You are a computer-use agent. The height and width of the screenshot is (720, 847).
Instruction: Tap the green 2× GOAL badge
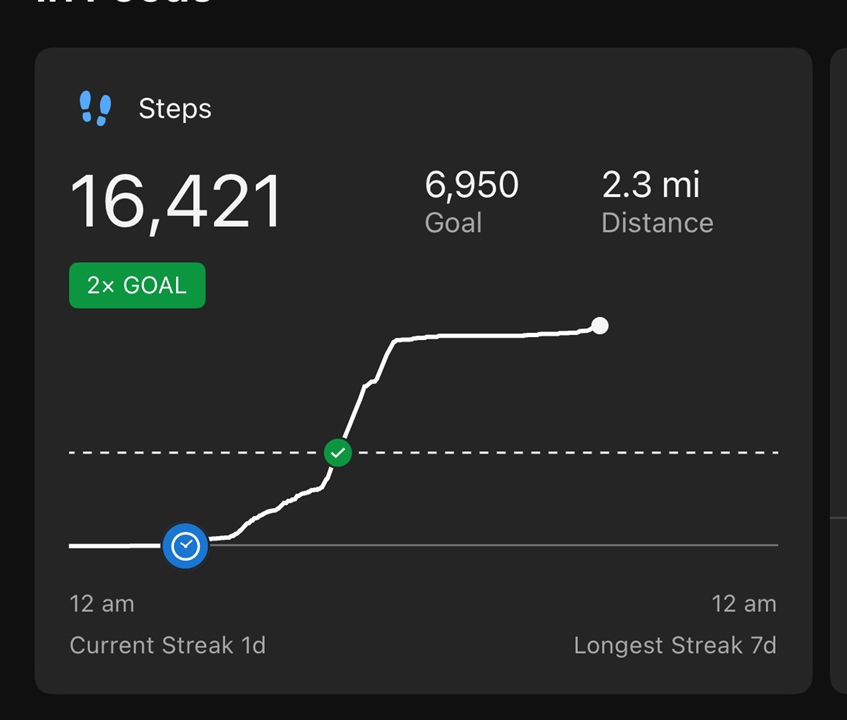pyautogui.click(x=137, y=285)
